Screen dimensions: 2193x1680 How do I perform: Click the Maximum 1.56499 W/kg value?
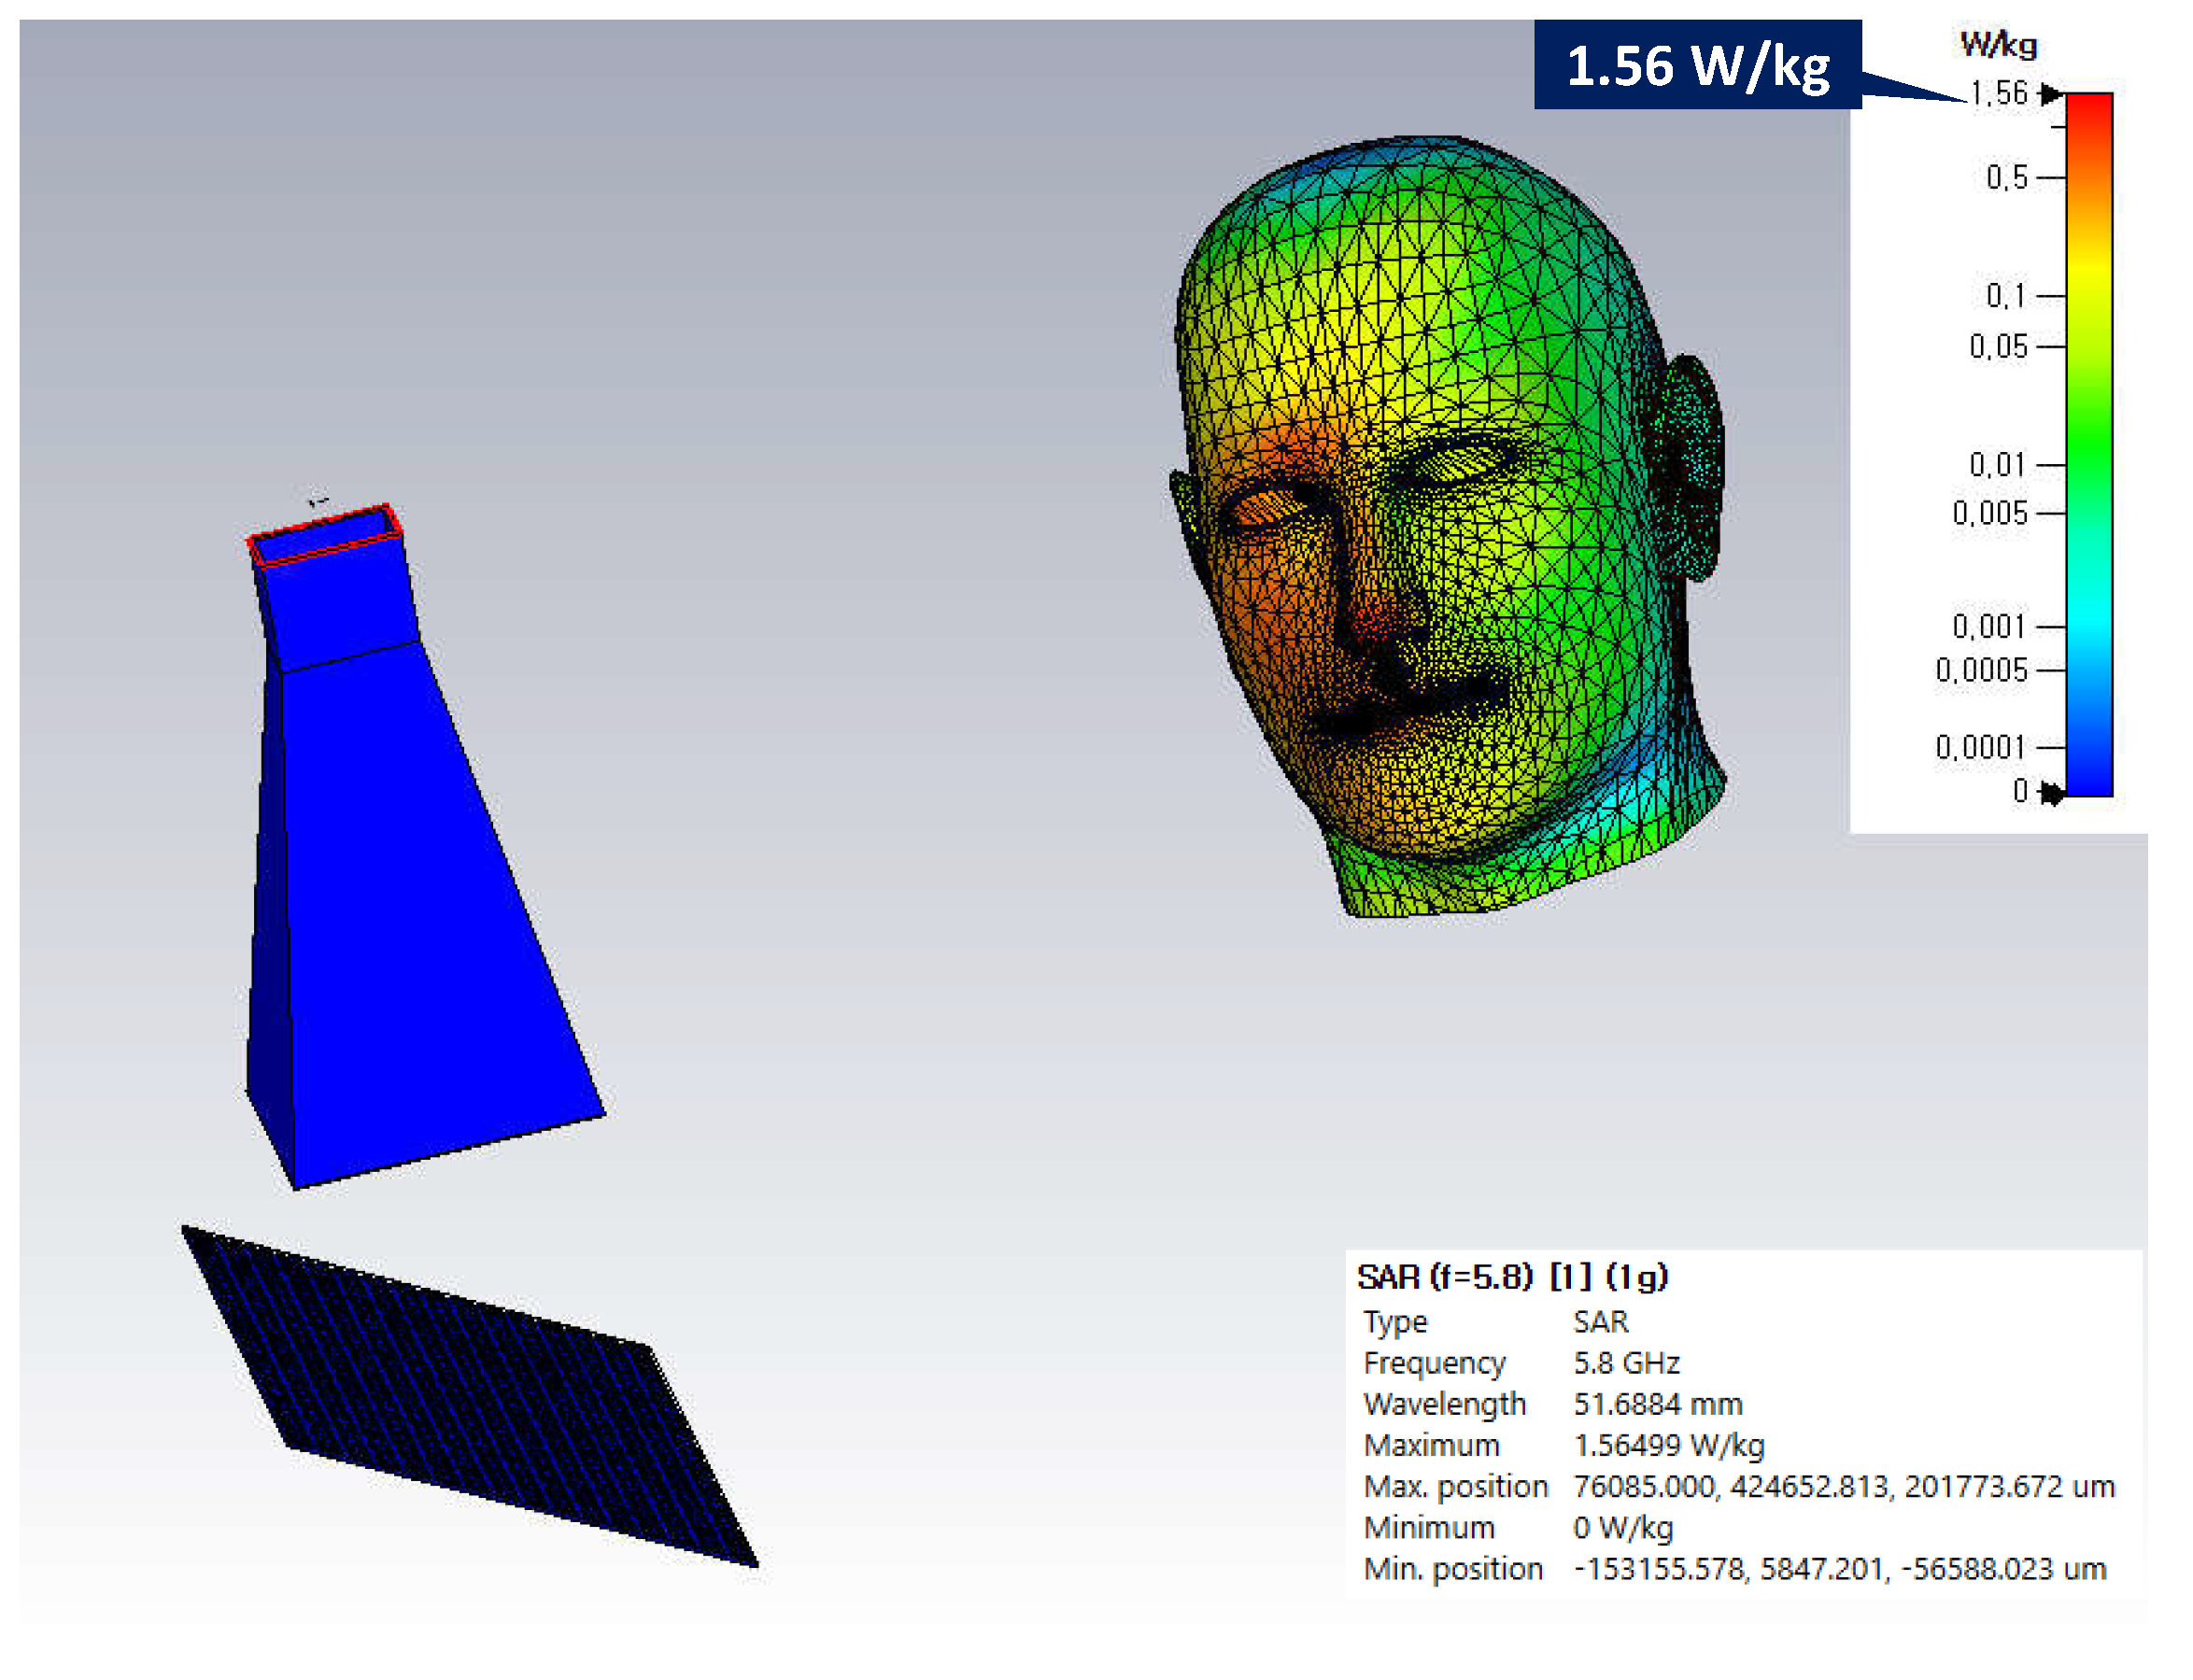pos(1668,1445)
